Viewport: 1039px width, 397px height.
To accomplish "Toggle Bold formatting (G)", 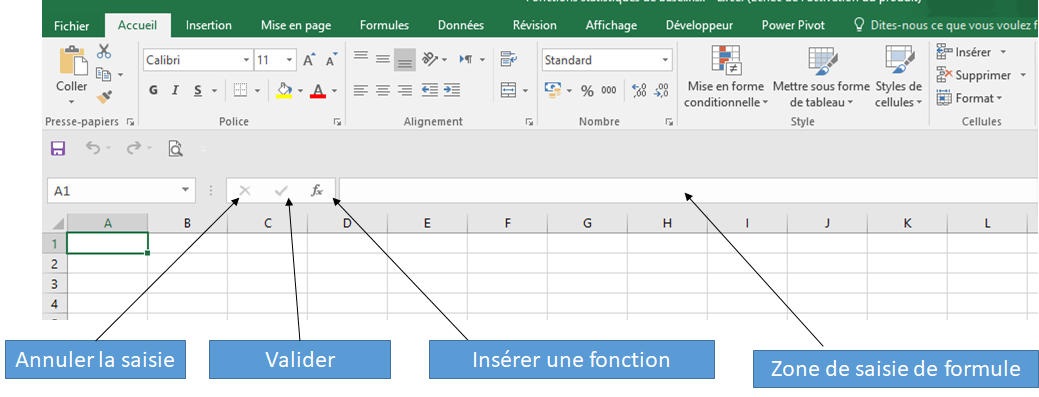I will 153,91.
